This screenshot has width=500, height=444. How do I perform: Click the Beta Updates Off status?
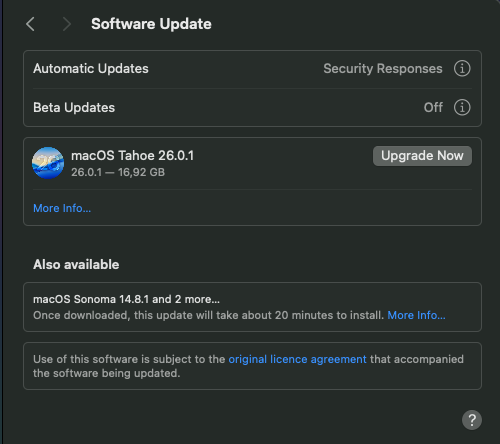[x=433, y=108]
